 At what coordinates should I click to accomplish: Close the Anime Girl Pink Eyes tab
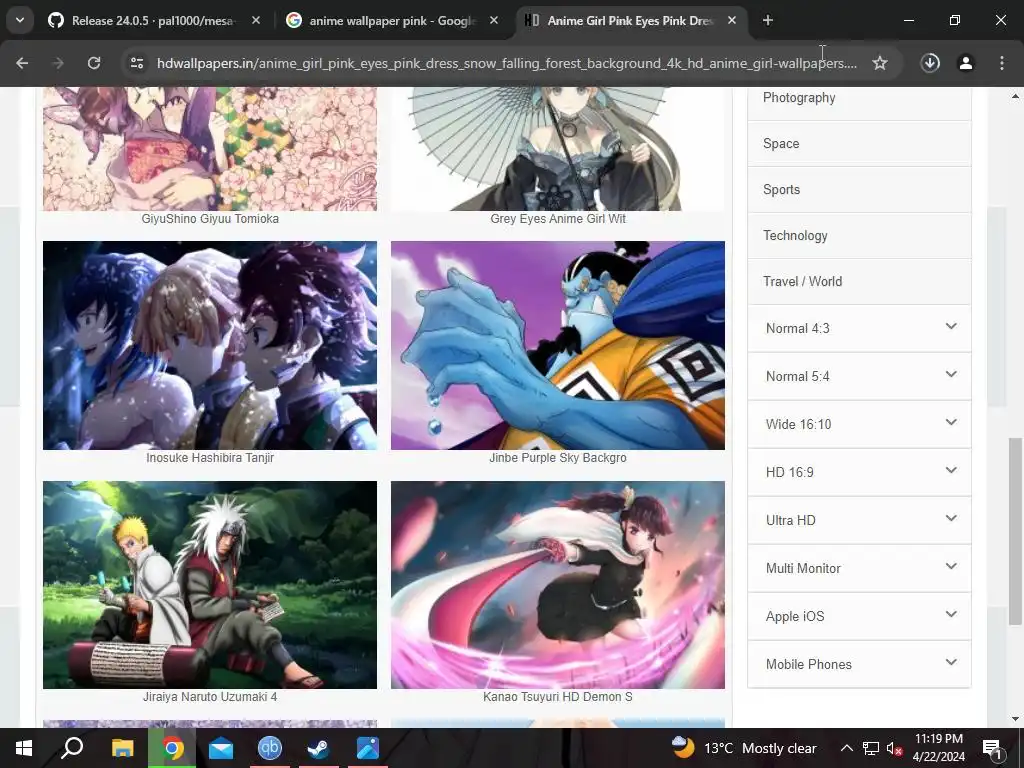[732, 21]
